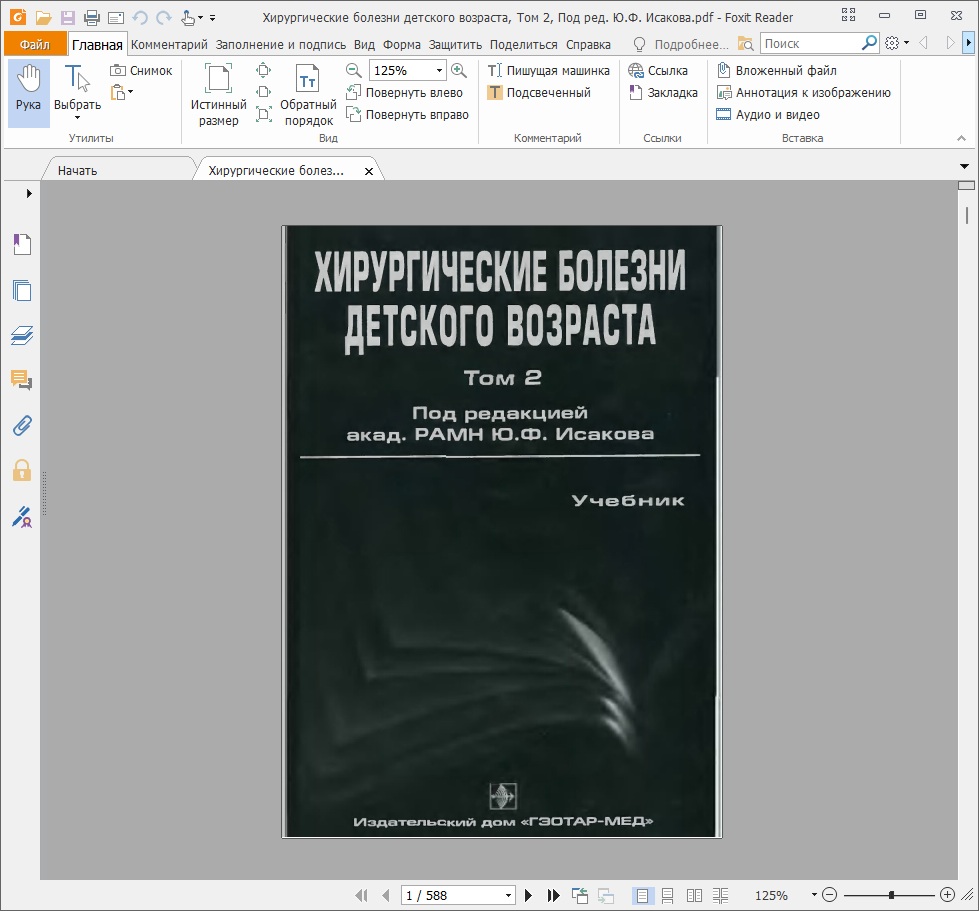Viewport: 979px width, 911px height.
Task: Click the vertical scrollbar thumb
Action: (967, 215)
